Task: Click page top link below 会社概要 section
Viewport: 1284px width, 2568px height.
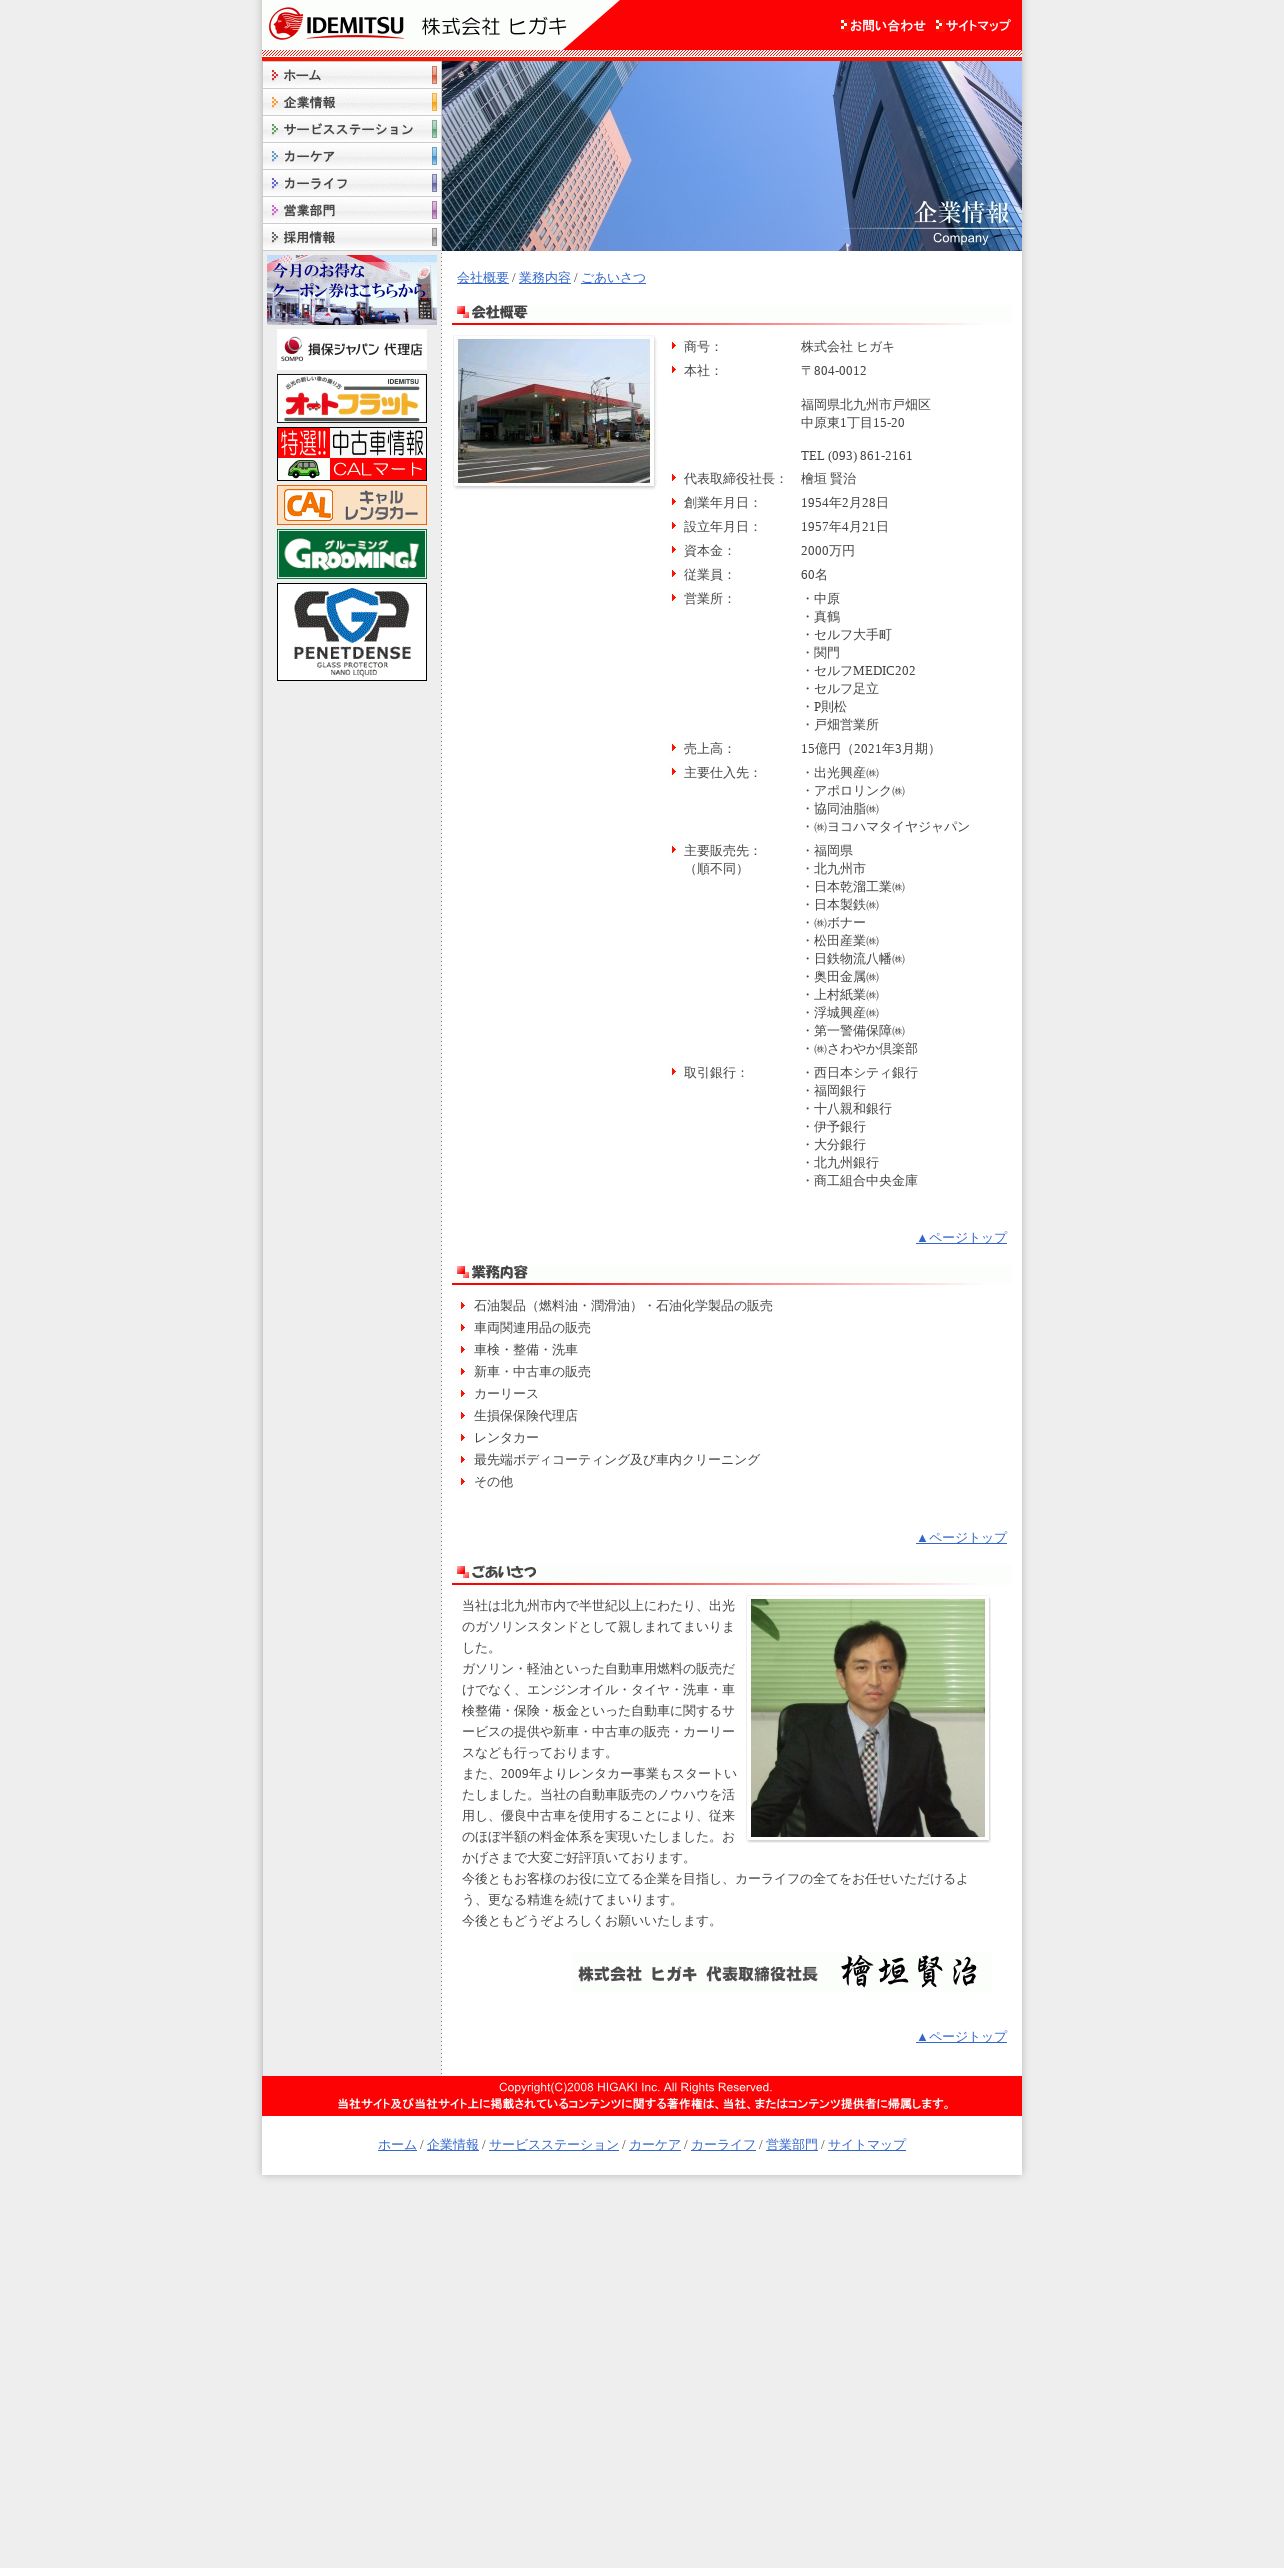Action: (x=961, y=1238)
